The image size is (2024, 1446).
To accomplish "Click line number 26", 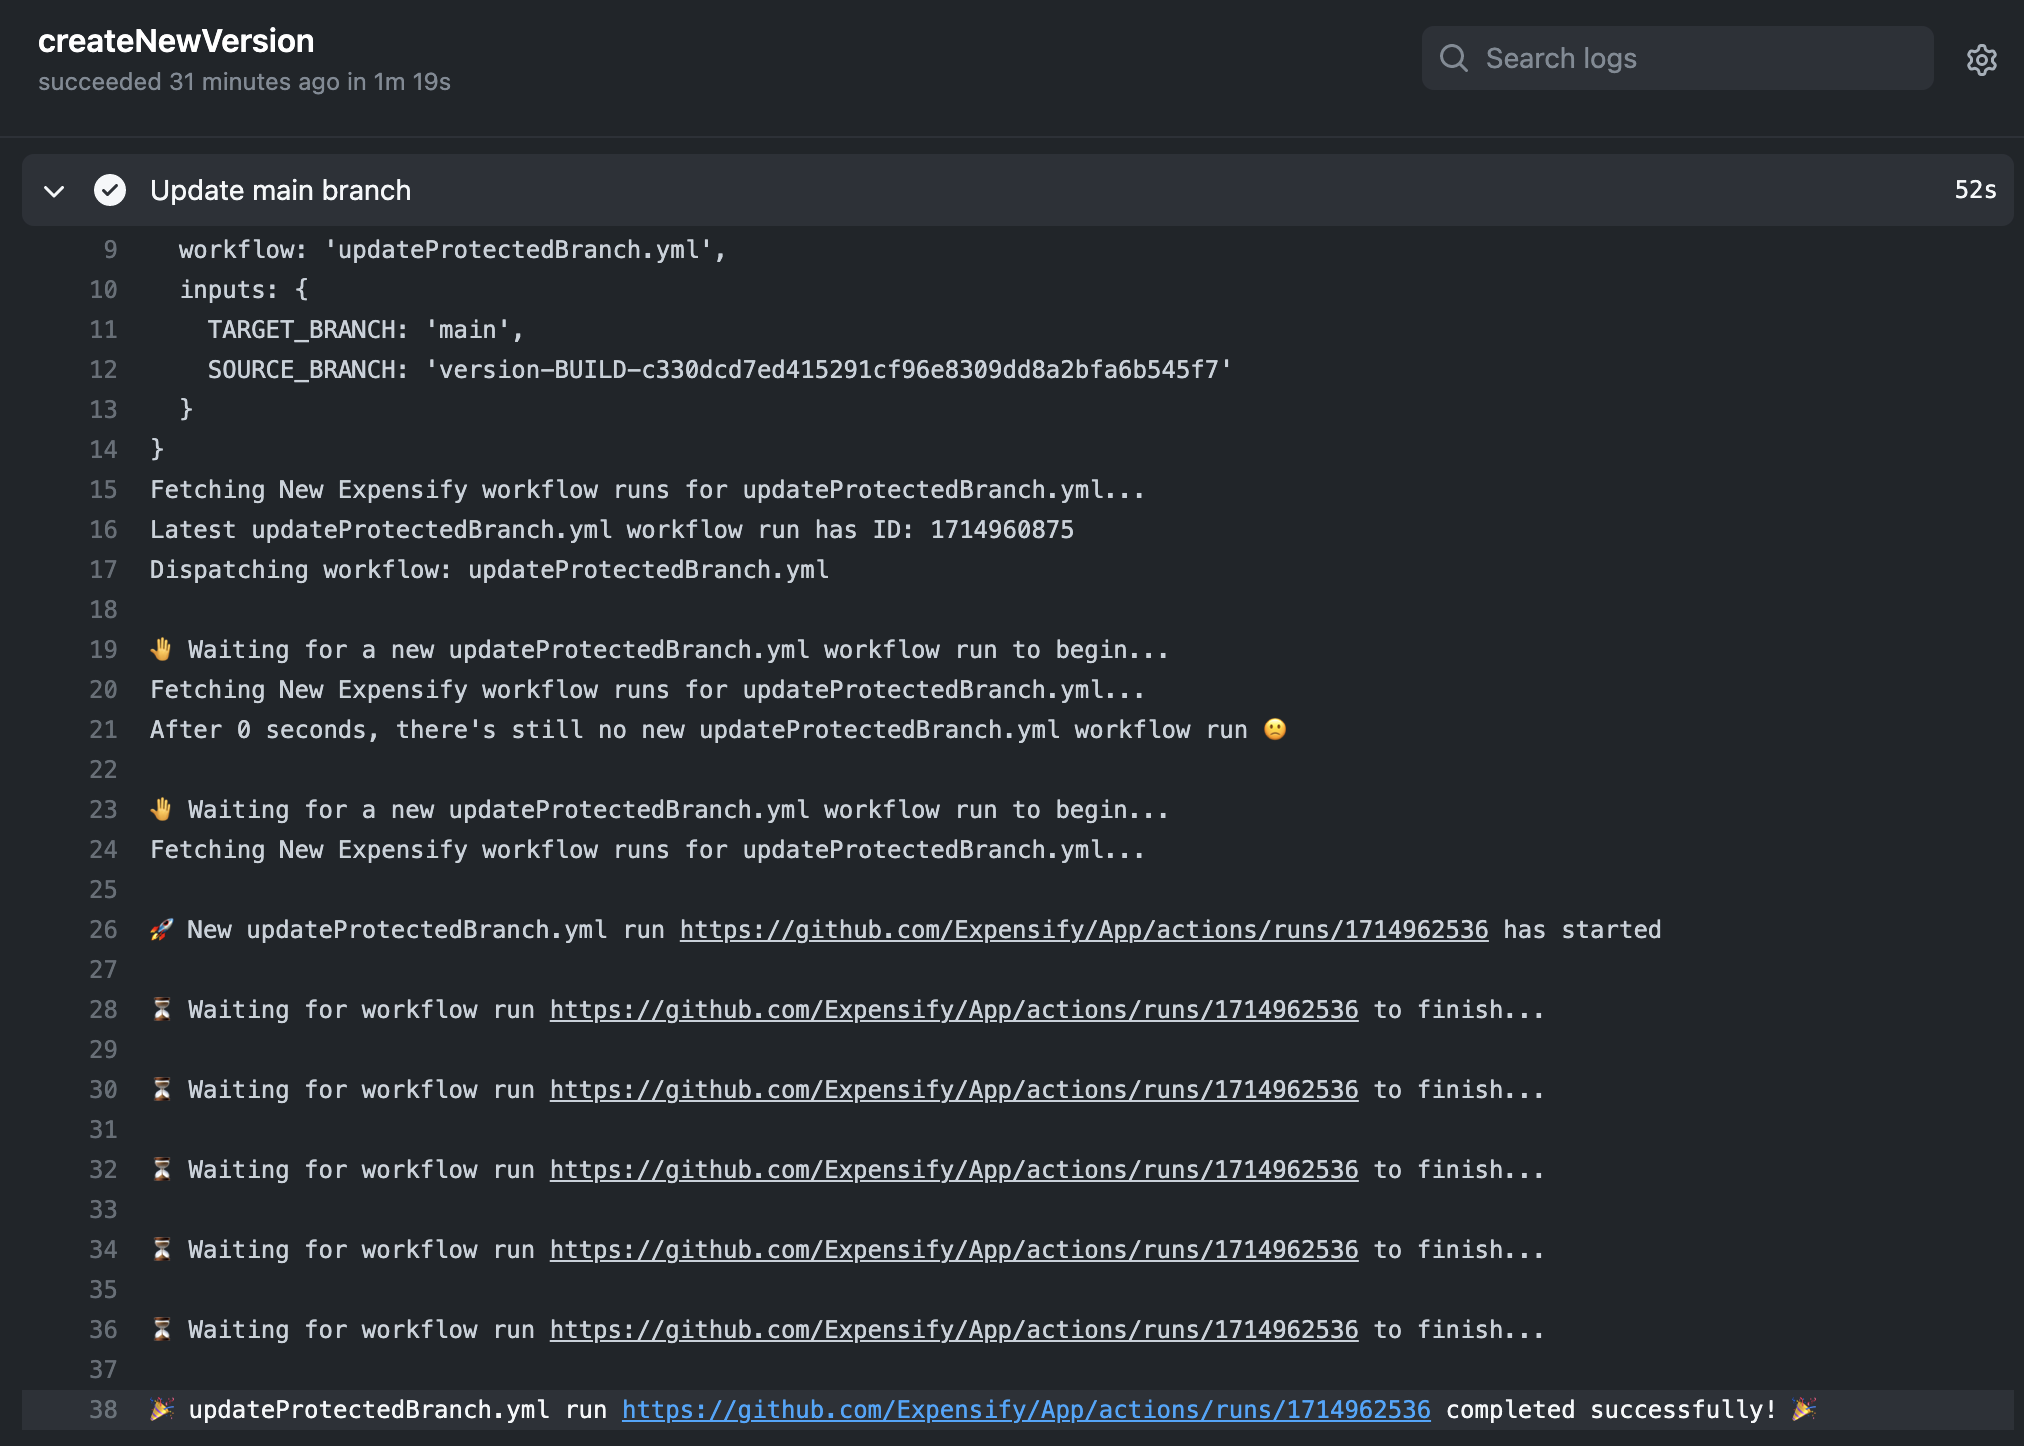I will click(x=103, y=930).
